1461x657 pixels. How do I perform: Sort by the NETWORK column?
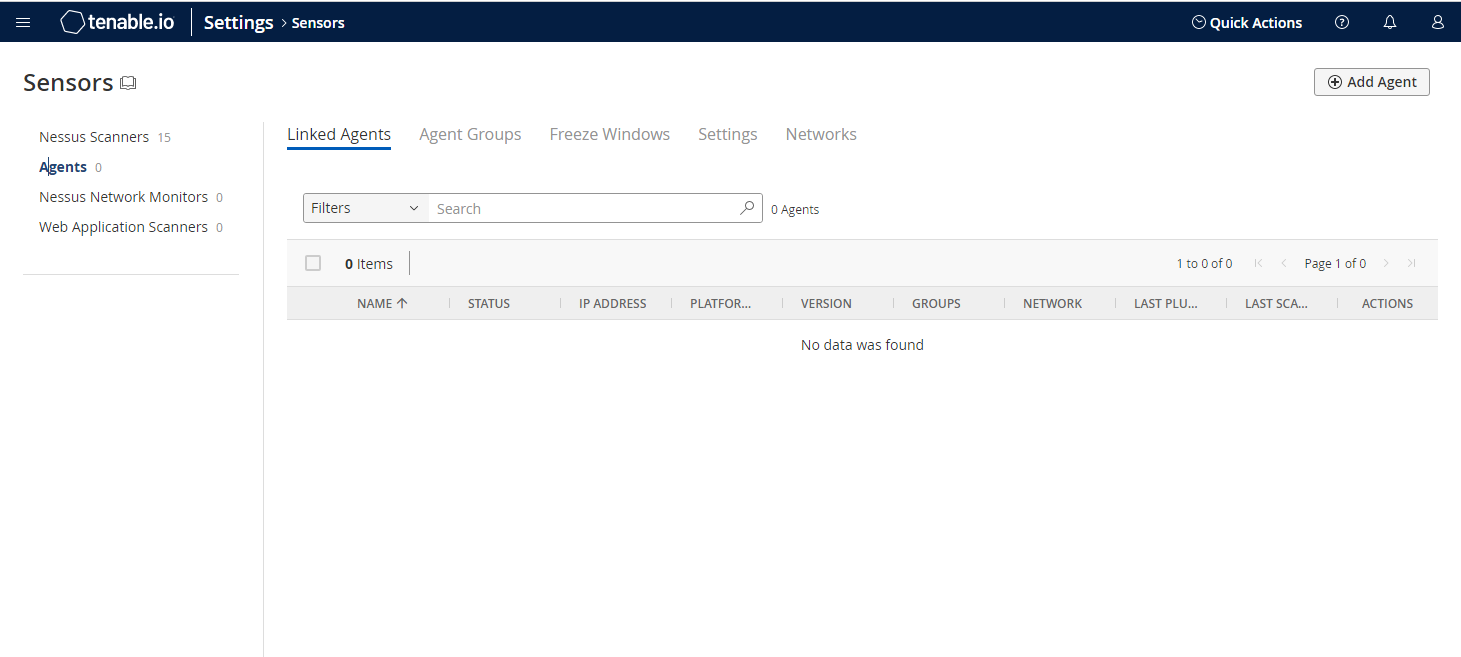point(1052,303)
